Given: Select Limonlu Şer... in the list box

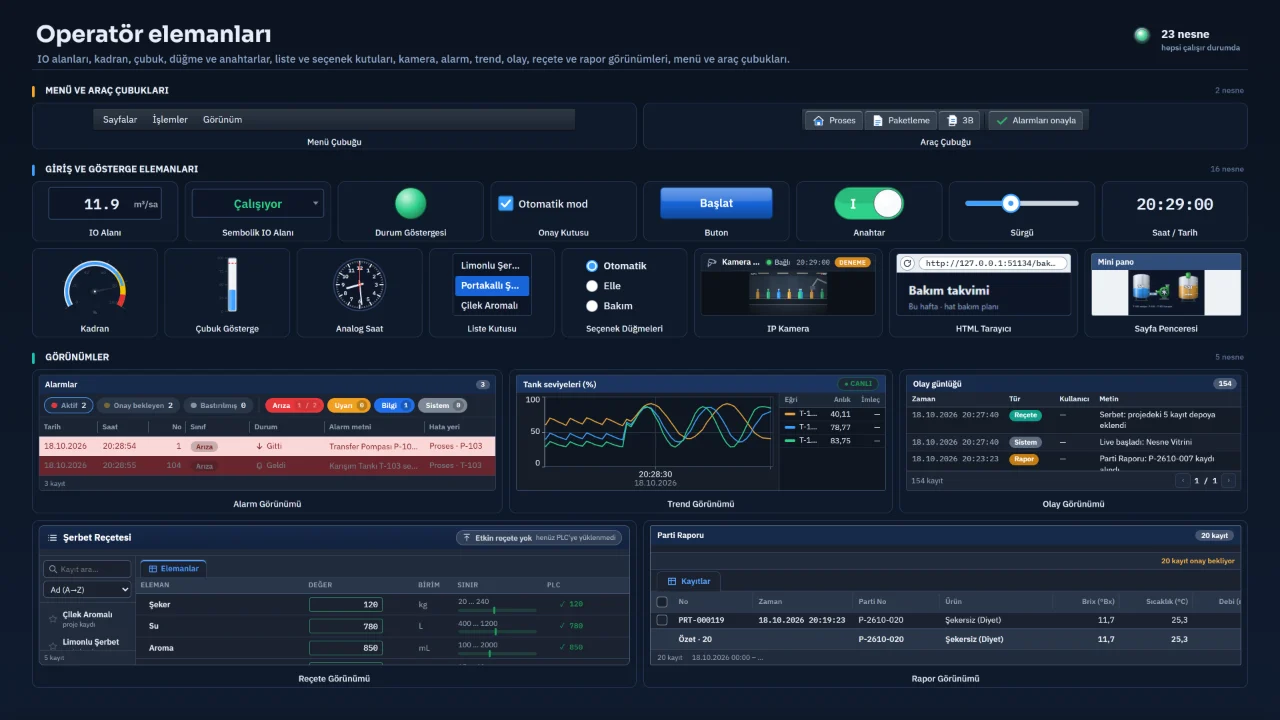Looking at the screenshot, I should pos(492,265).
